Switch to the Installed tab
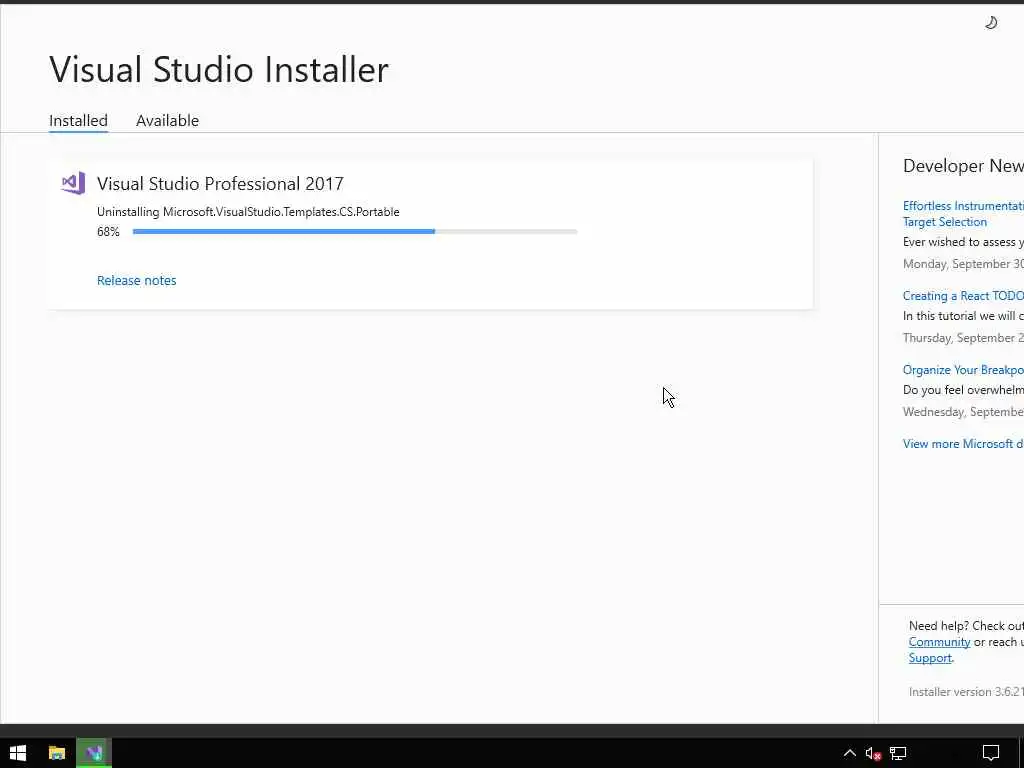Image resolution: width=1024 pixels, height=768 pixels. click(78, 121)
